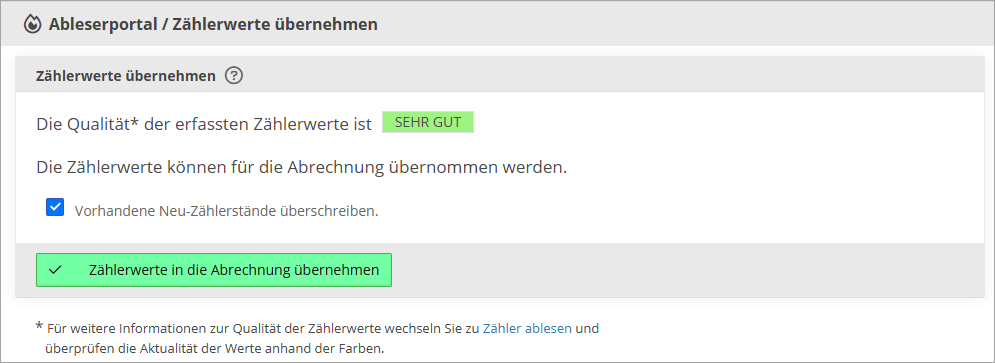
Task: Click the word 'und' after the Zähler ablesen link
Action: (588, 329)
